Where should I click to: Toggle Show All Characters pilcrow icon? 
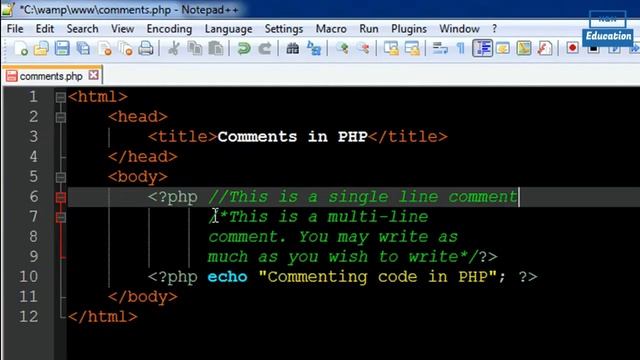point(461,49)
